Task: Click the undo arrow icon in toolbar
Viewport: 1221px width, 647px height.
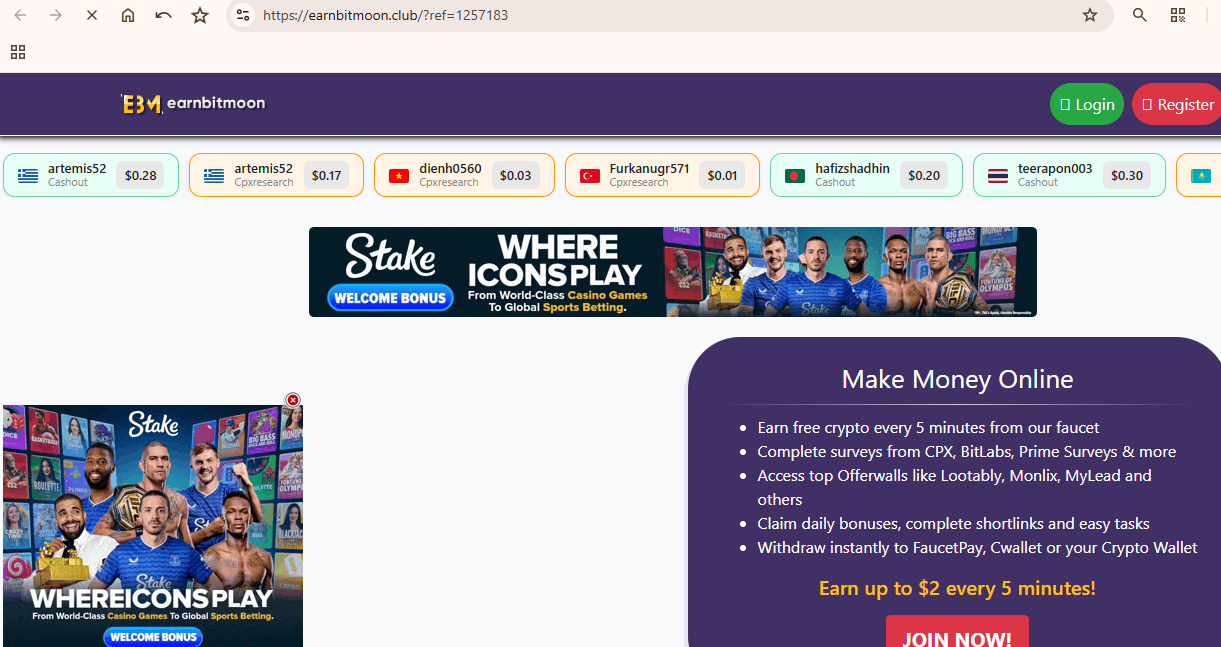Action: pyautogui.click(x=164, y=15)
